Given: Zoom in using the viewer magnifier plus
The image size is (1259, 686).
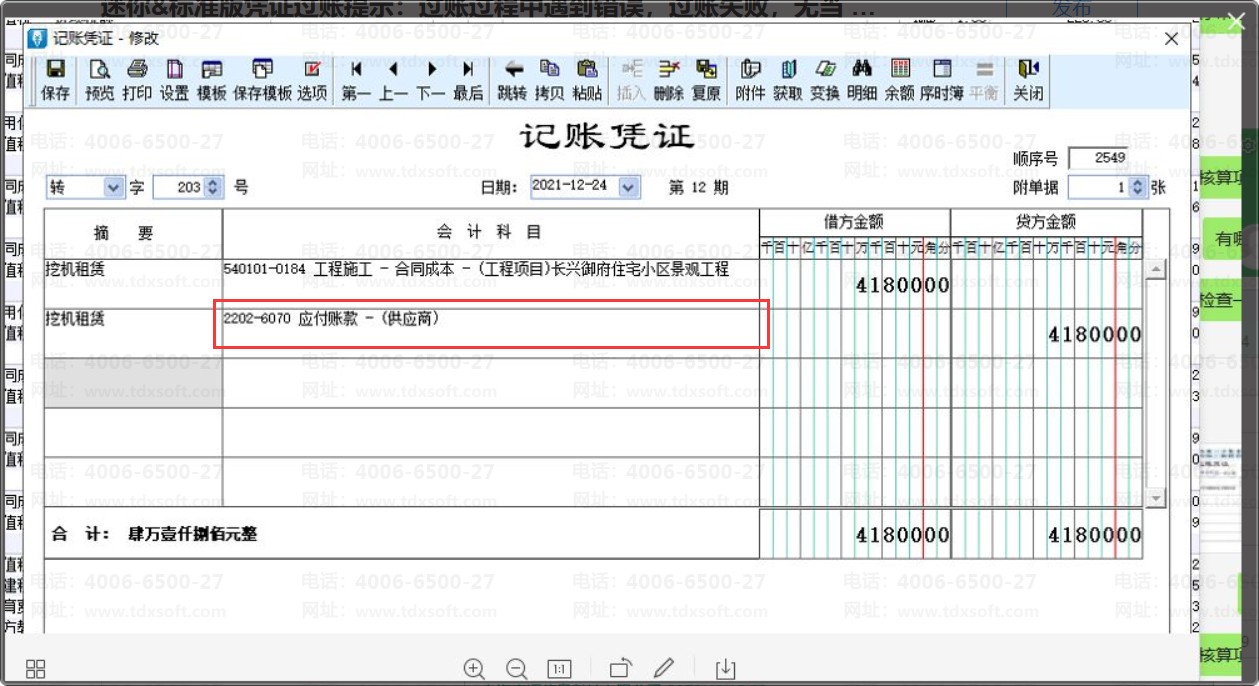Looking at the screenshot, I should point(474,669).
